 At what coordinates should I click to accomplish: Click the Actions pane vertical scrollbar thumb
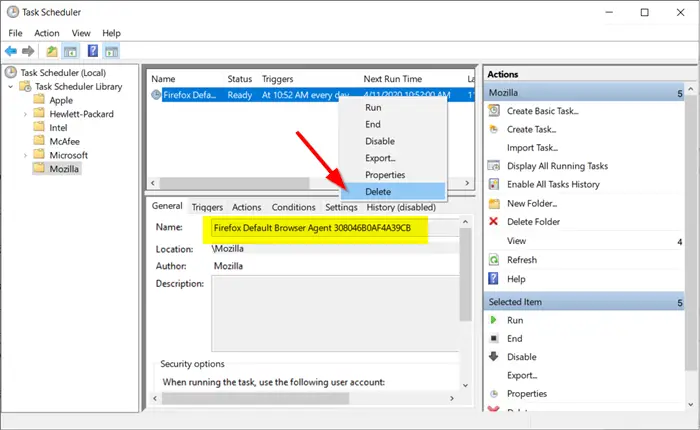[x=691, y=232]
